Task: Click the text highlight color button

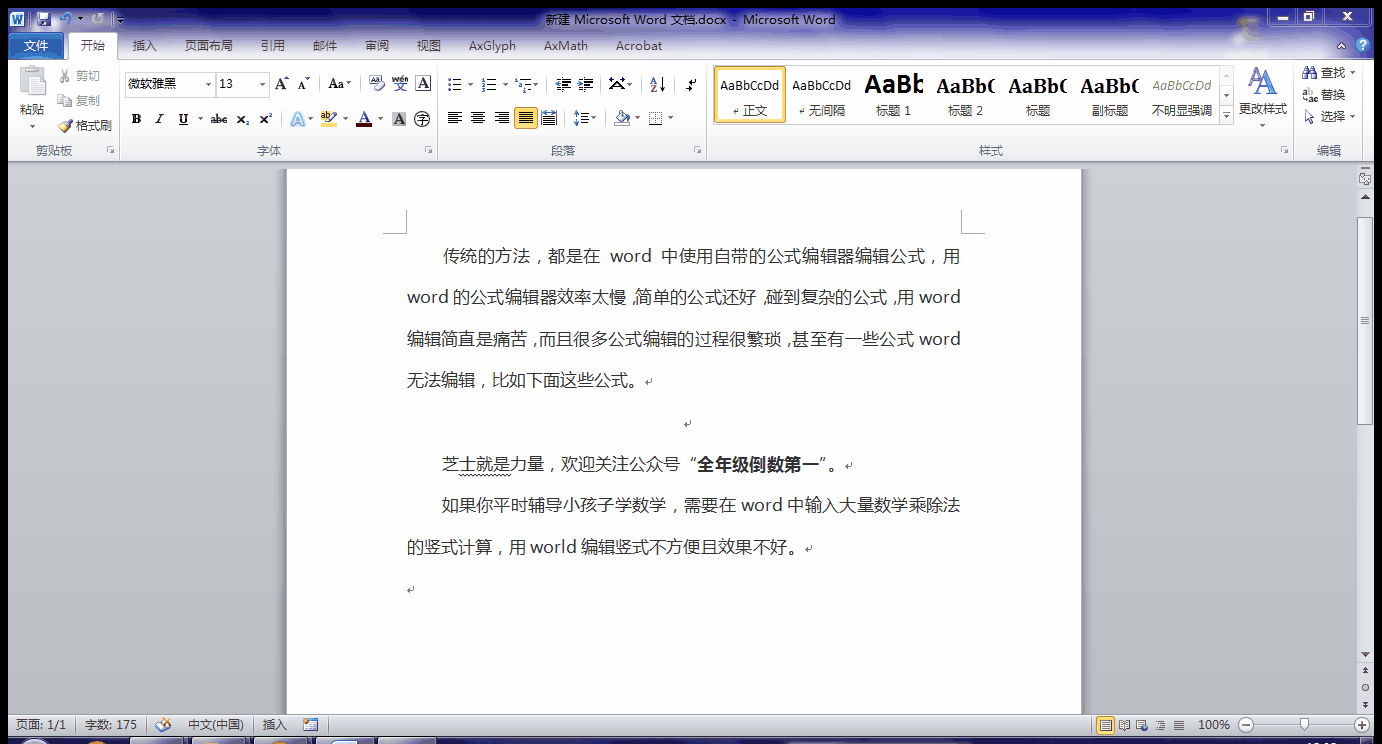Action: (329, 119)
